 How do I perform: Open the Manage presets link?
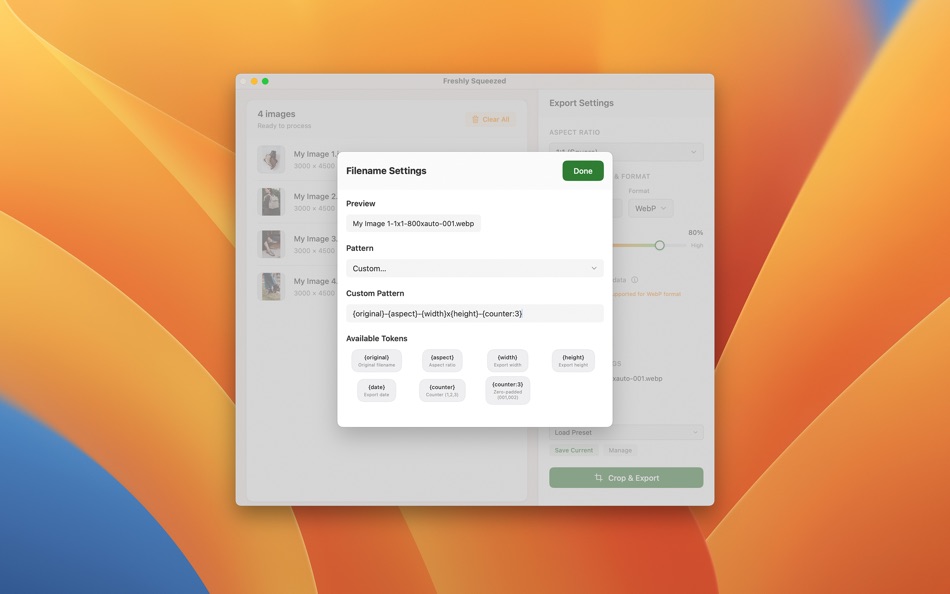click(620, 450)
